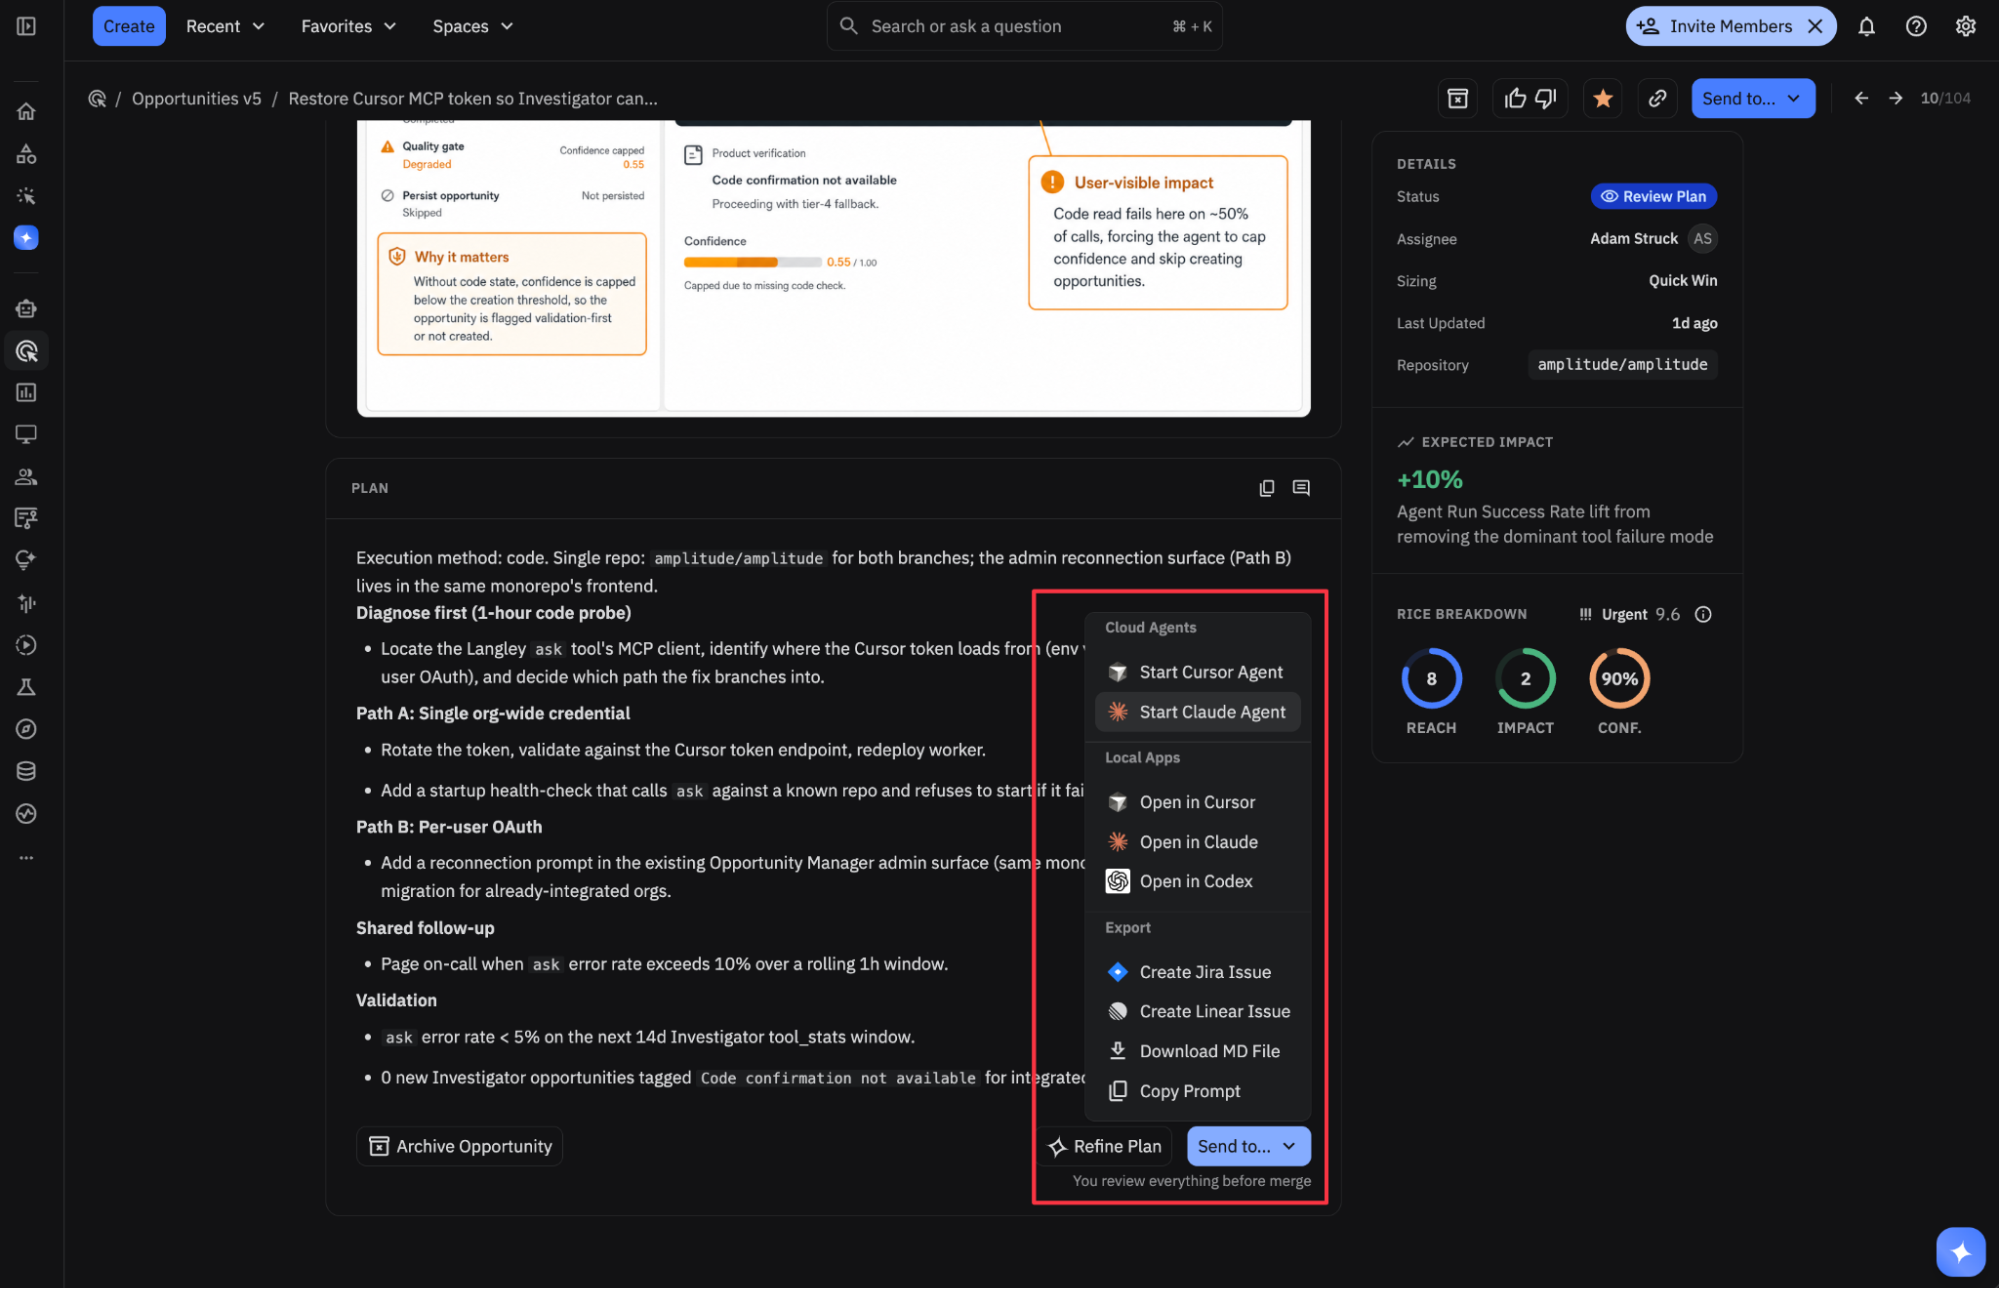
Task: Go to next opportunity arrow
Action: pyautogui.click(x=1896, y=98)
